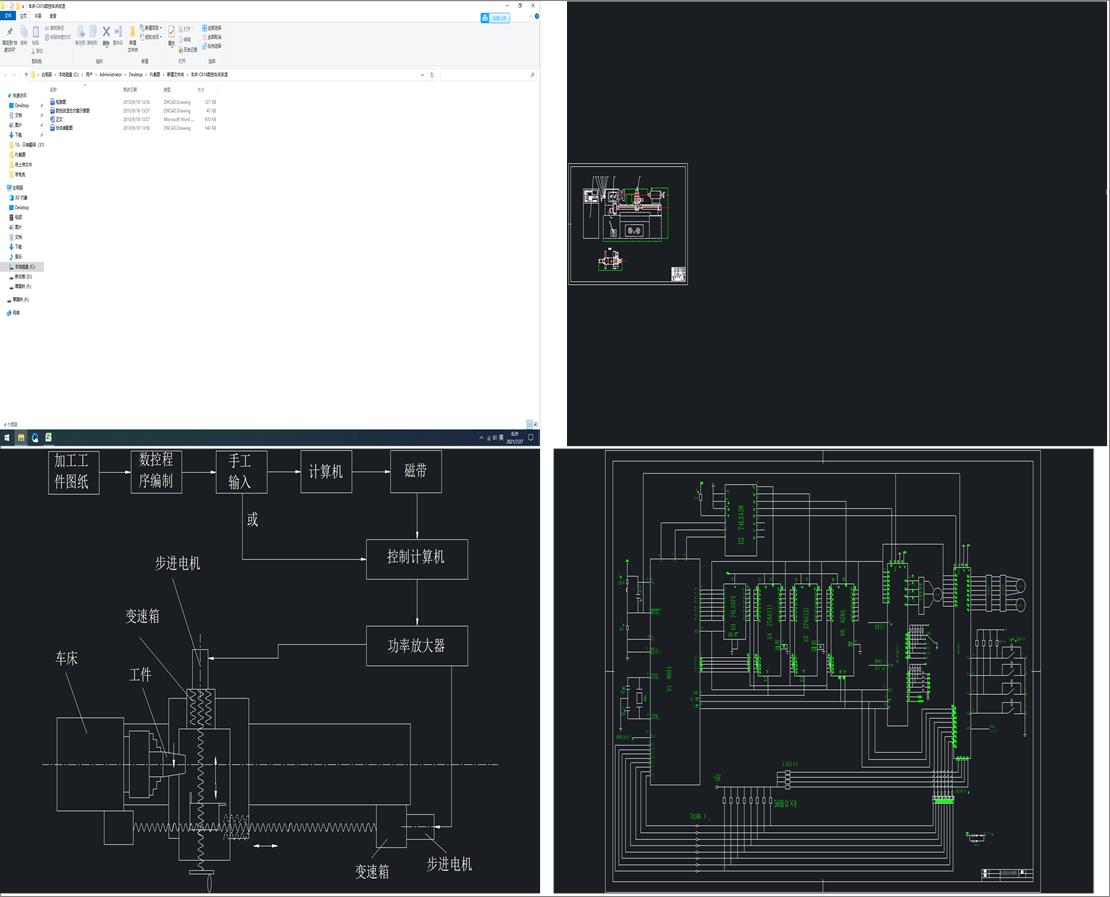Click the Pin to Quick Access icon

(x=8, y=33)
